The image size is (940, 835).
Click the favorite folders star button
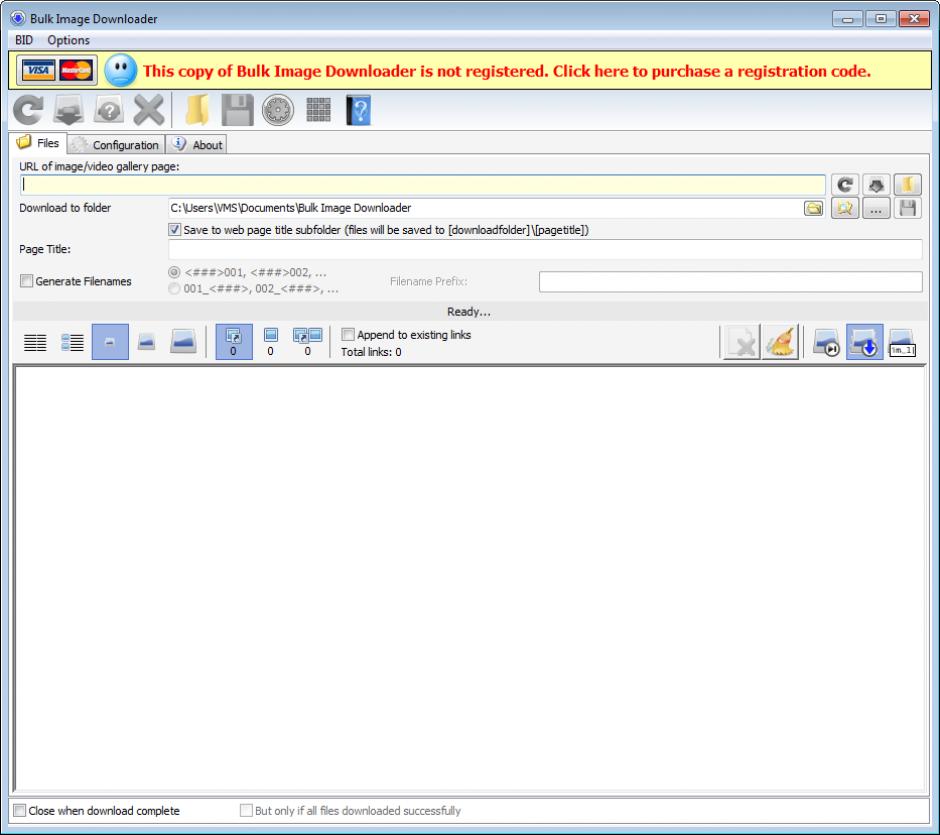(x=845, y=209)
